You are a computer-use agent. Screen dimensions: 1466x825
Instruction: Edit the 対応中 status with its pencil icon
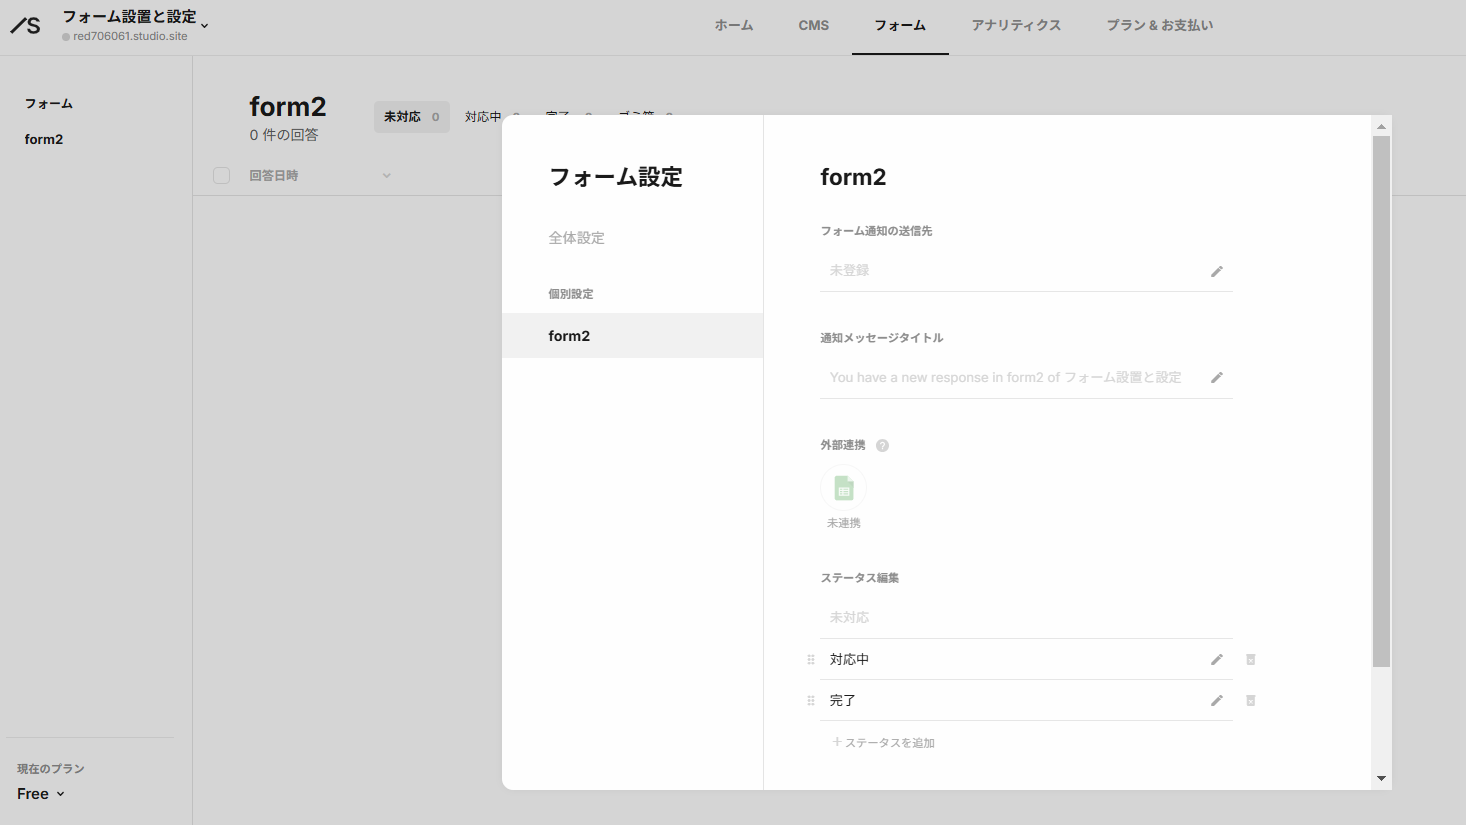click(x=1217, y=659)
